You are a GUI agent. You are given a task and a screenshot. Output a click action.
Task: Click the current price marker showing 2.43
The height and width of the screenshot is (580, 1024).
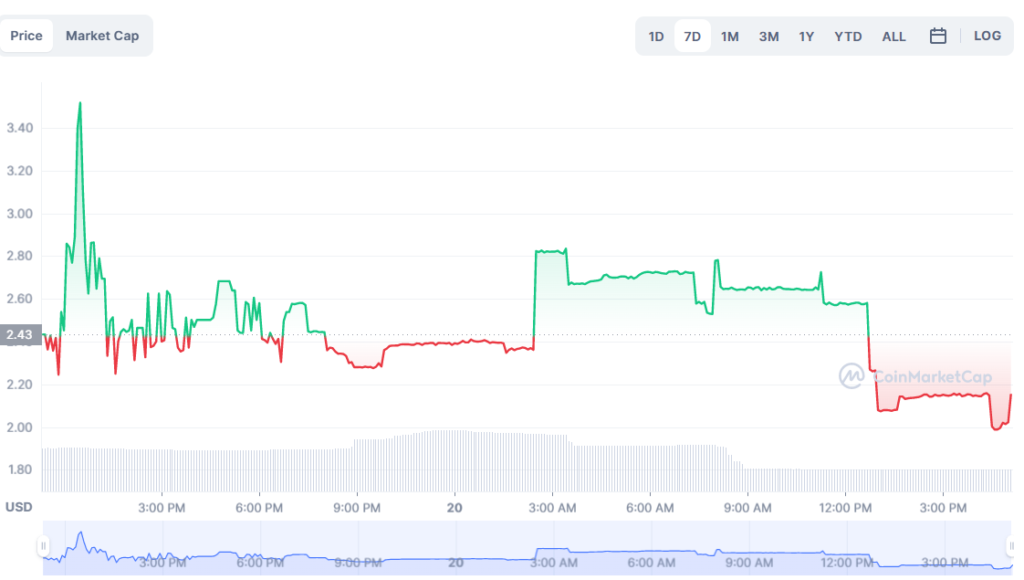(x=20, y=335)
